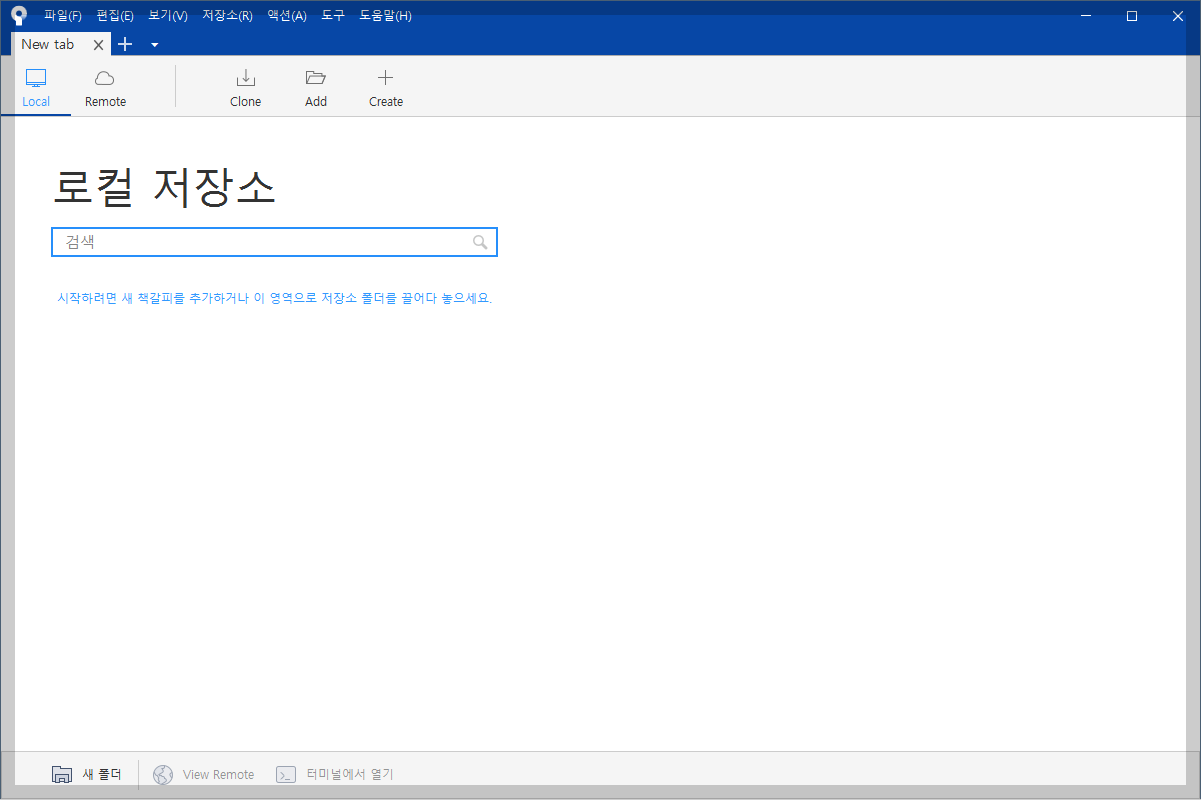Click the Add label
1201x800 pixels.
click(316, 102)
